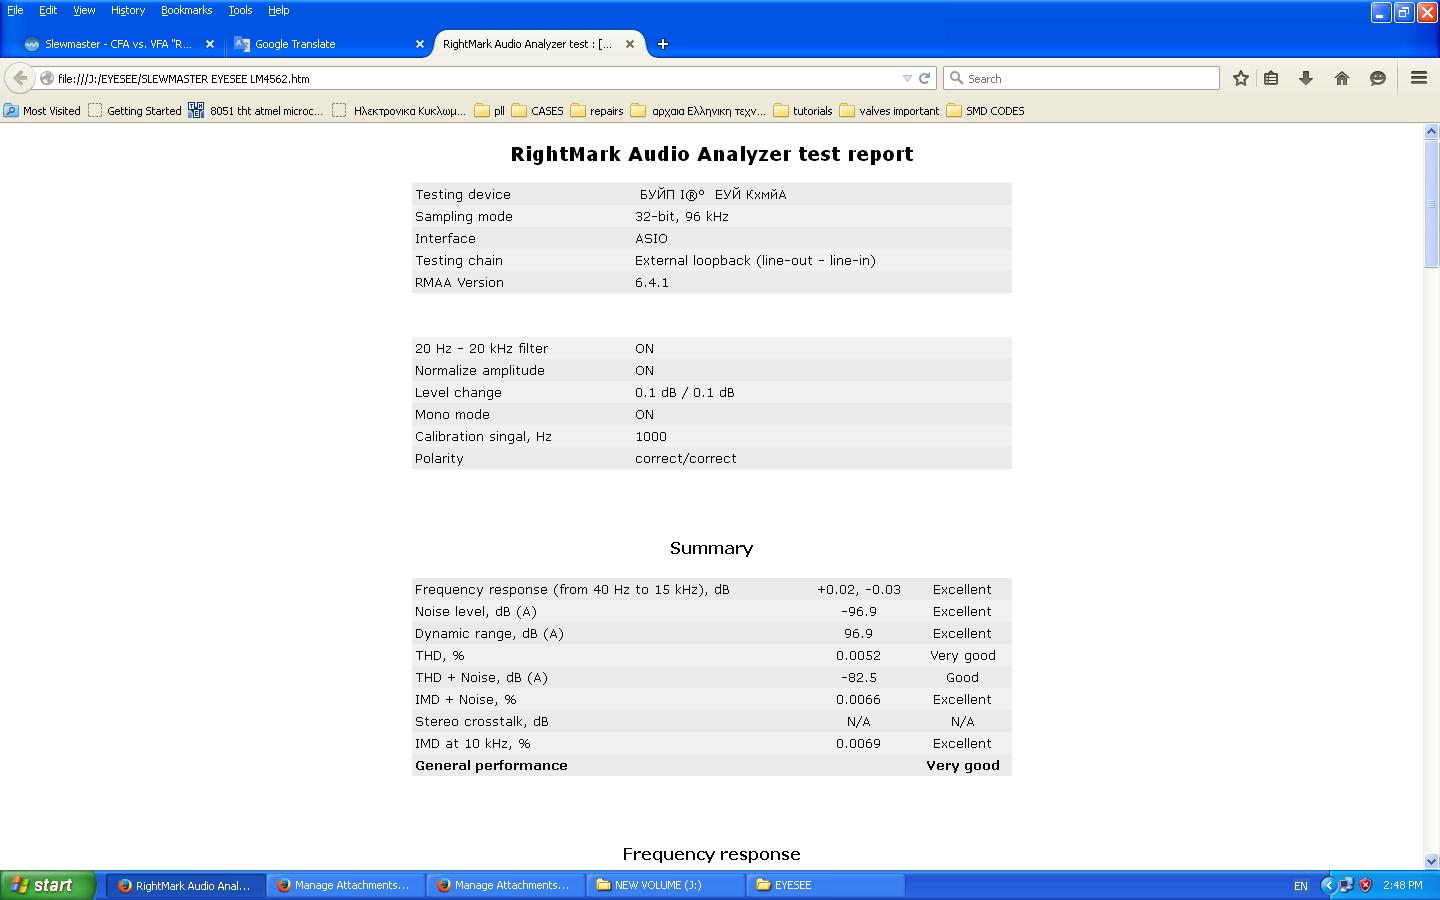Click the EN language indicator
Image resolution: width=1440 pixels, height=900 pixels.
(1301, 885)
